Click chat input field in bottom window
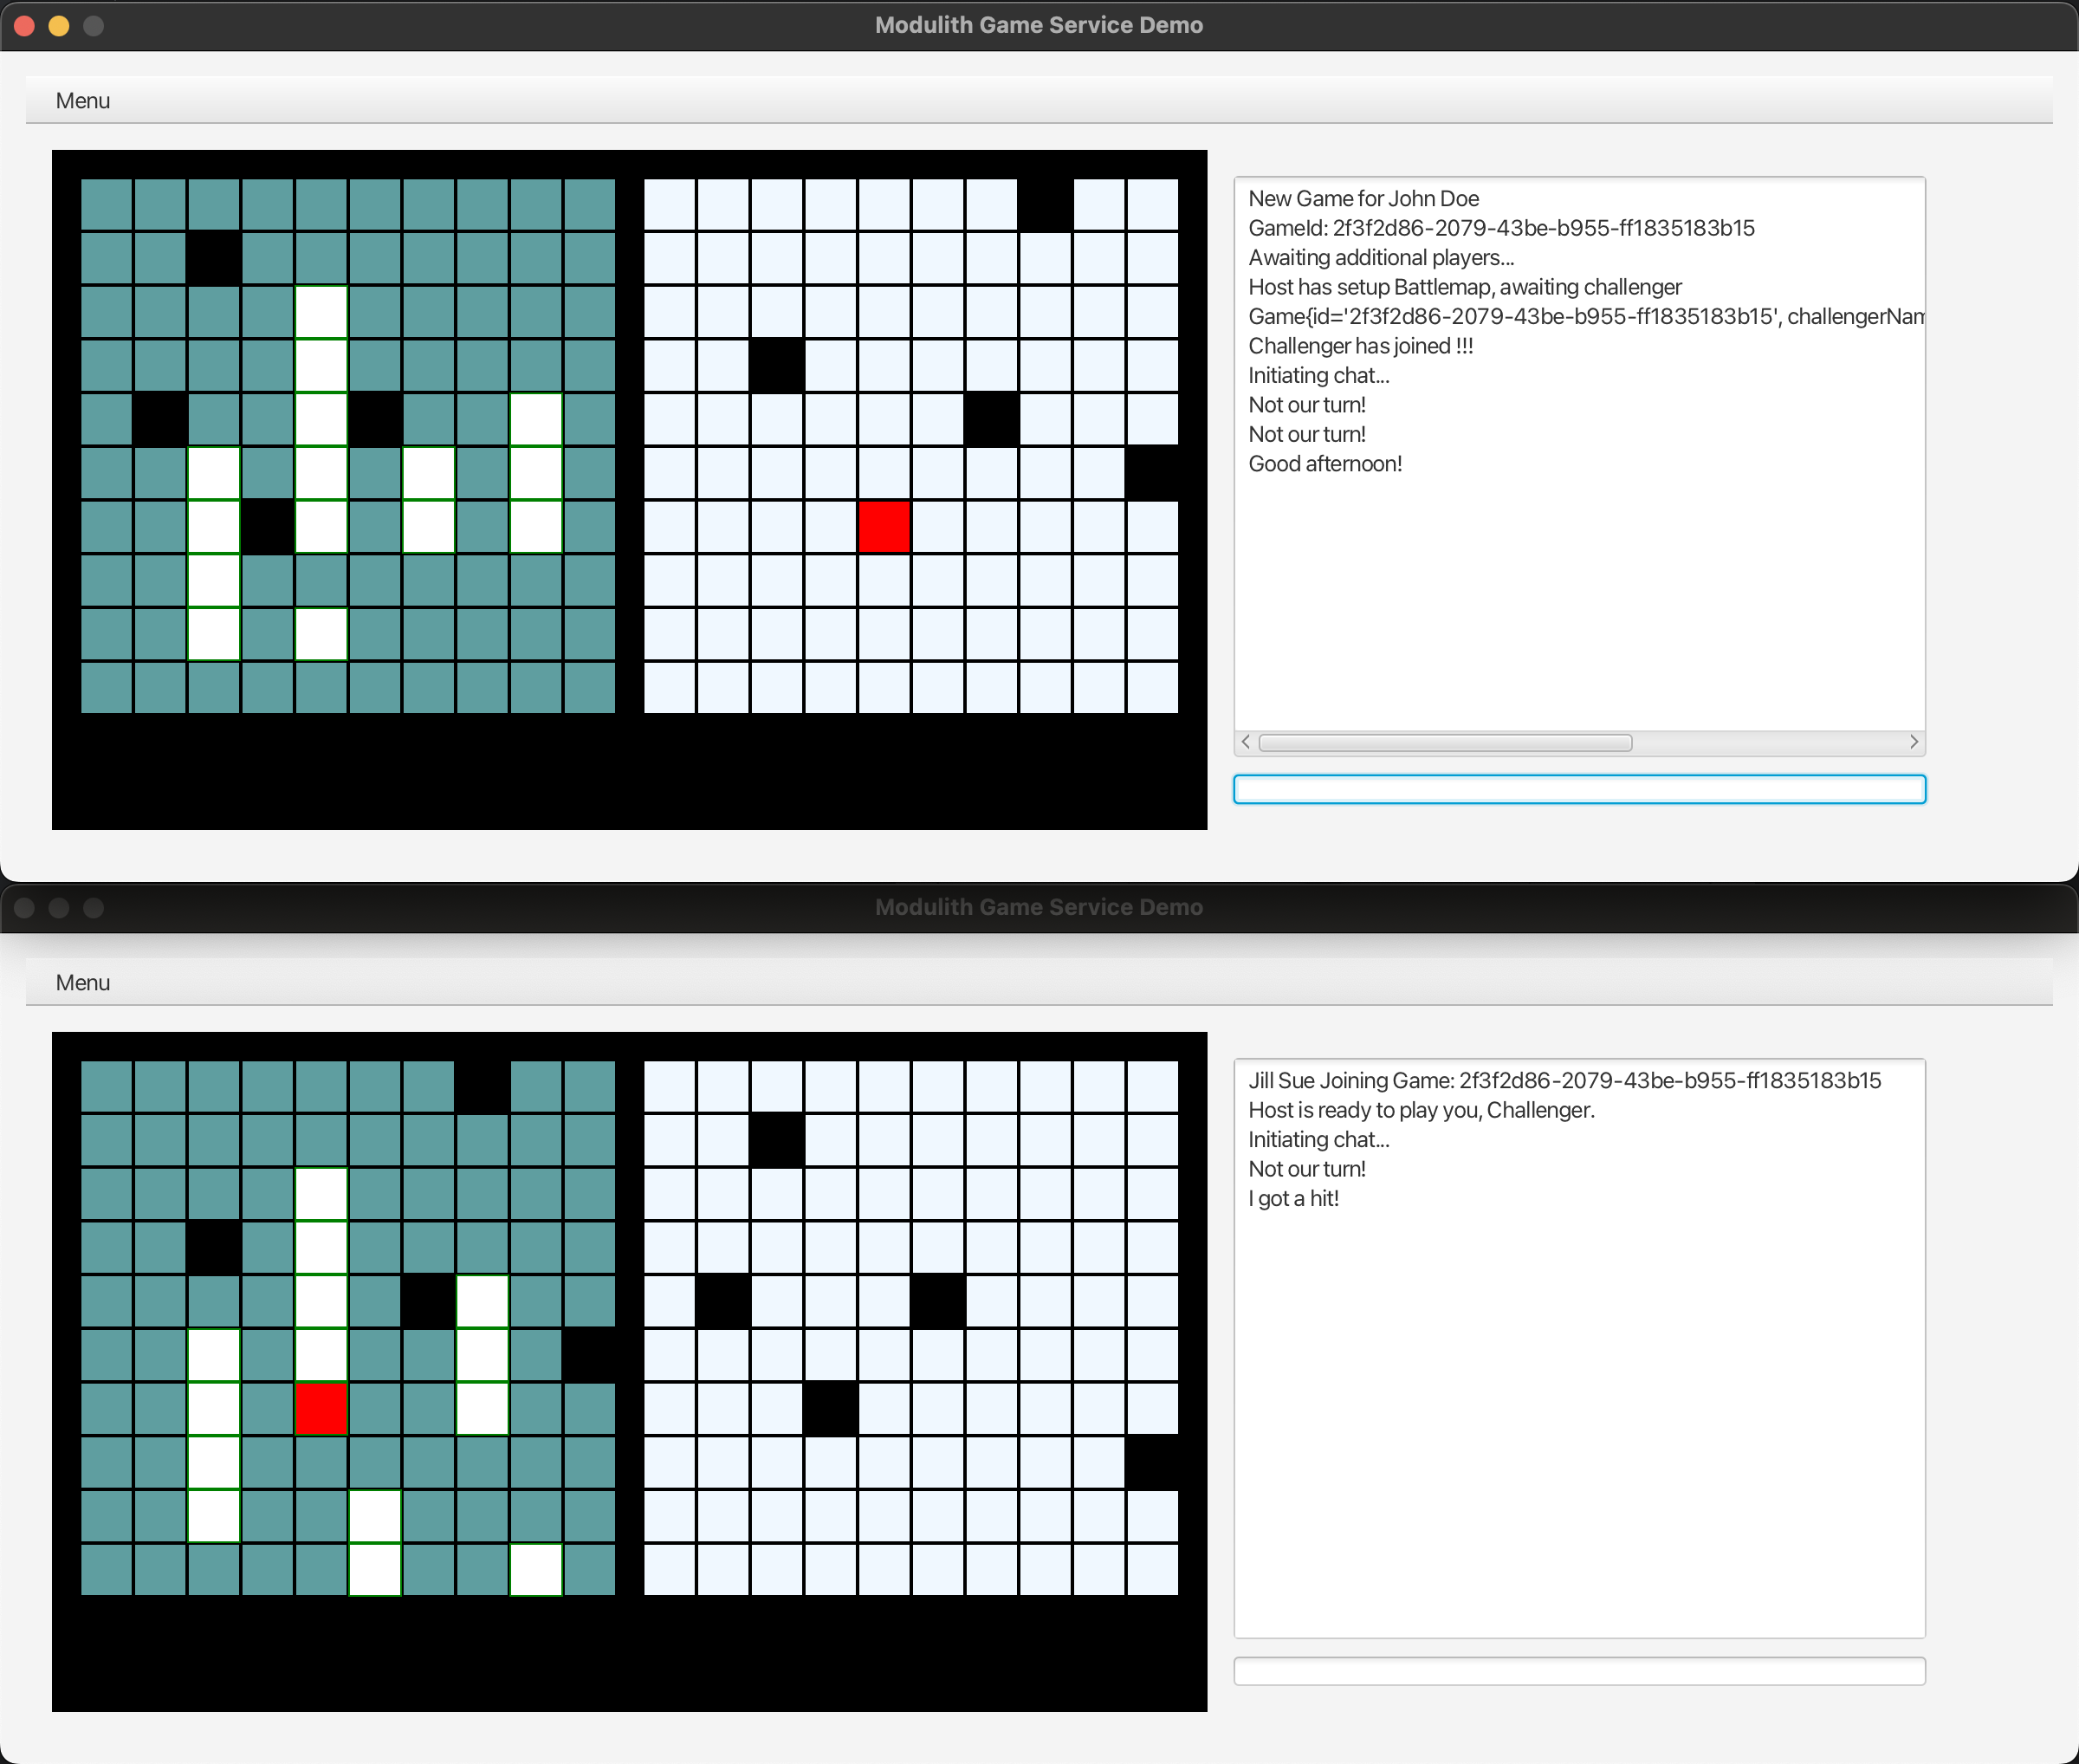This screenshot has height=1764, width=2079. 1579,1671
